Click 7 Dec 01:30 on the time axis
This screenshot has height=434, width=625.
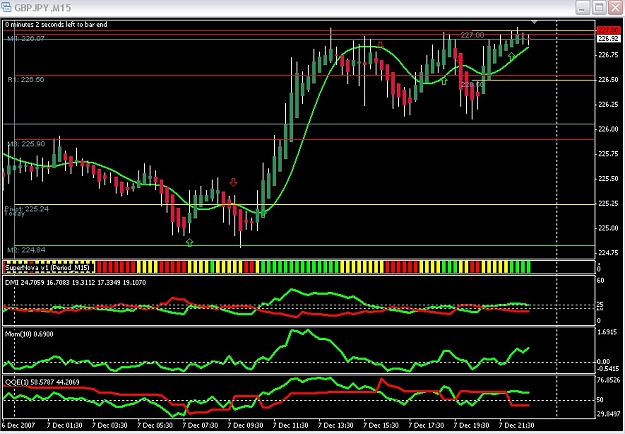pyautogui.click(x=65, y=425)
